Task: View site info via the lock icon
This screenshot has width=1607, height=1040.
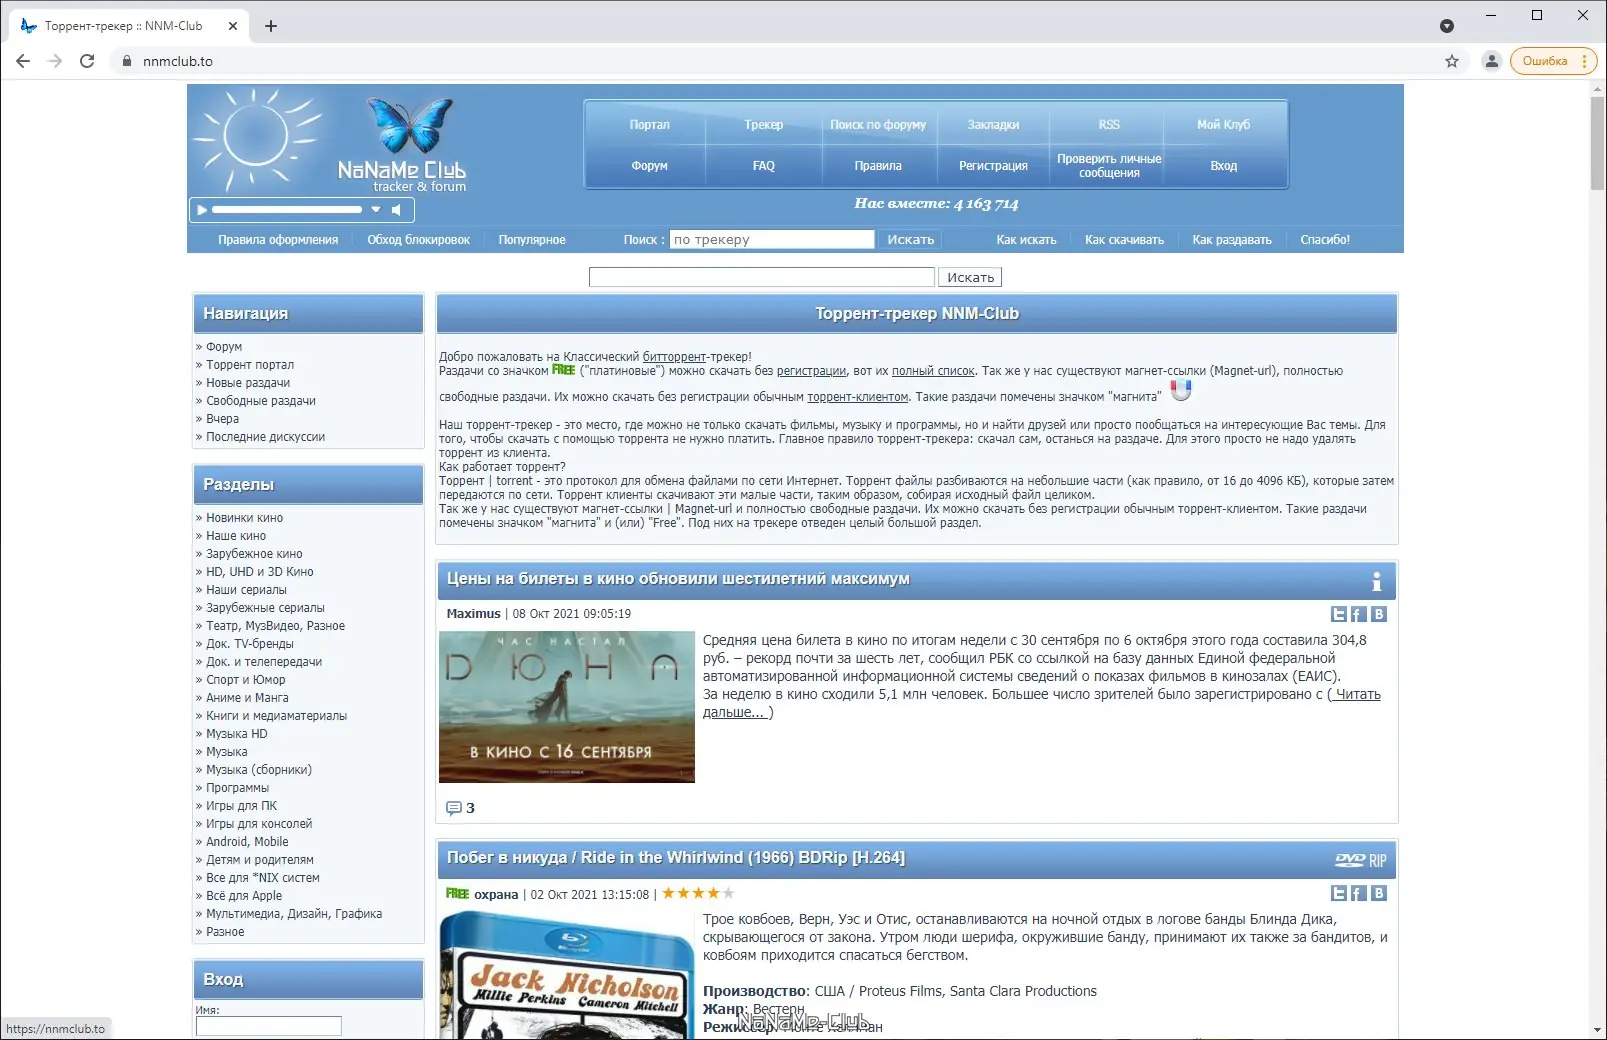Action: [x=126, y=61]
